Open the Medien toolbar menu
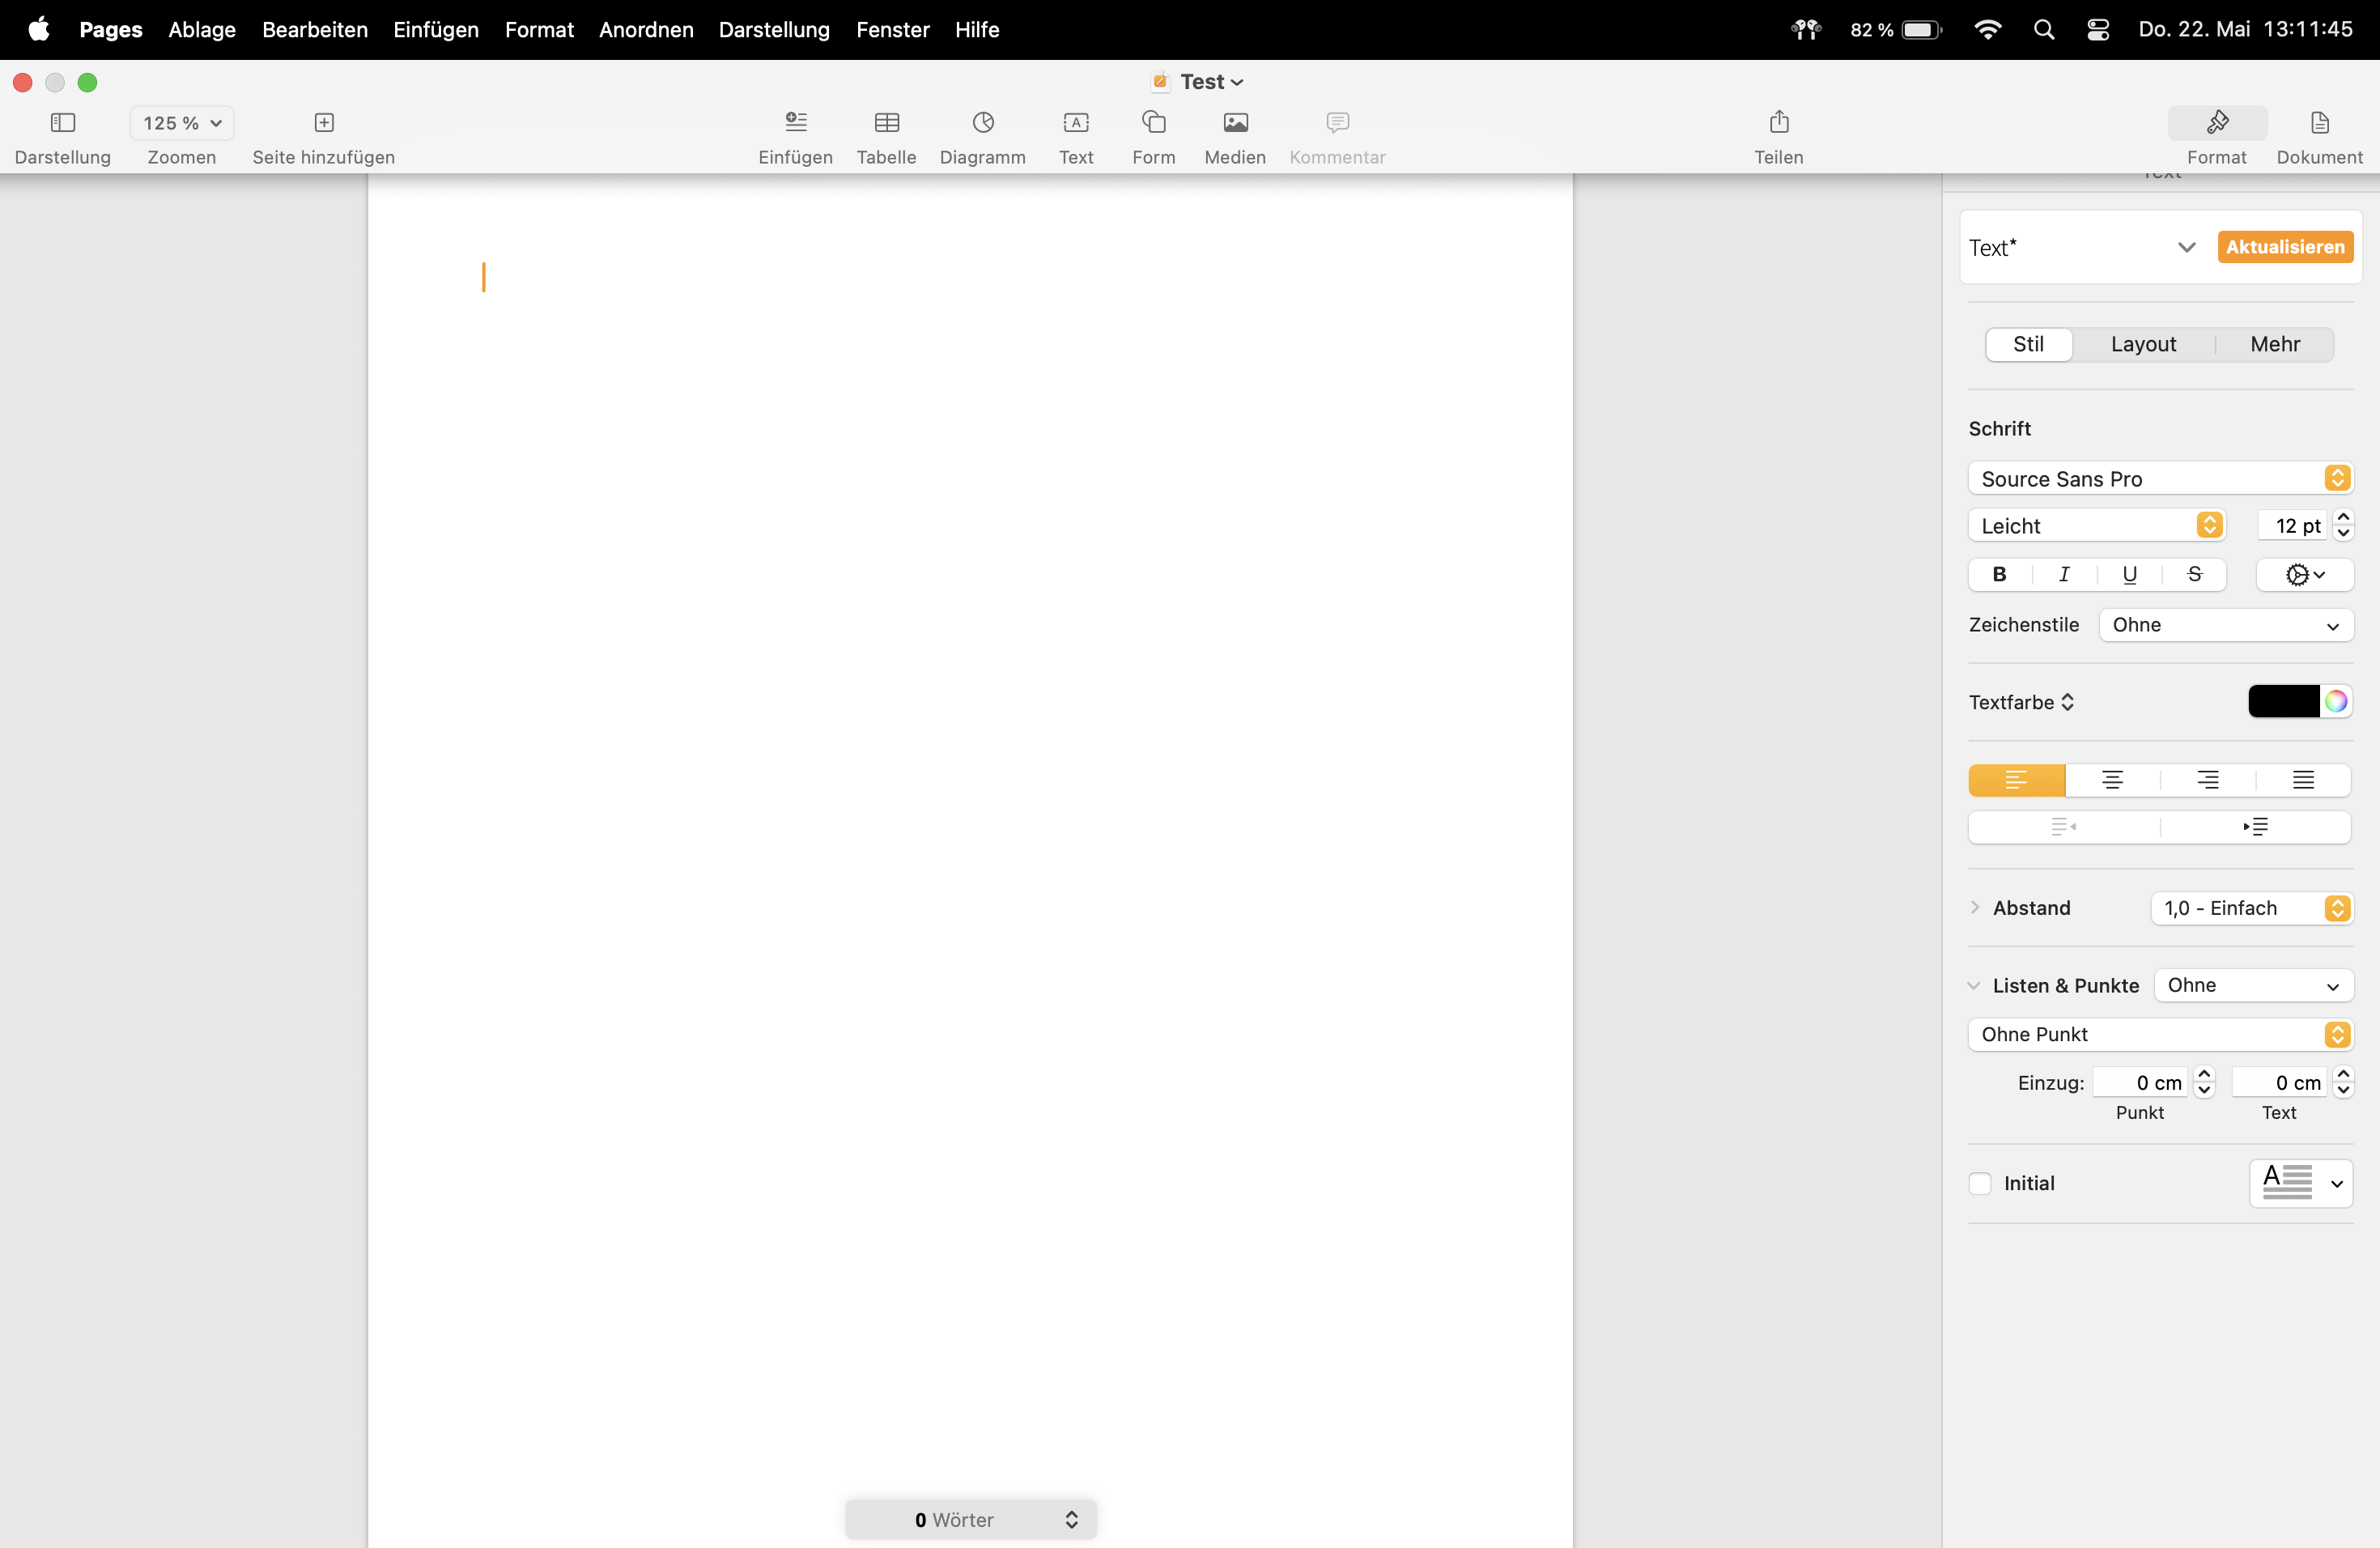 (1235, 123)
